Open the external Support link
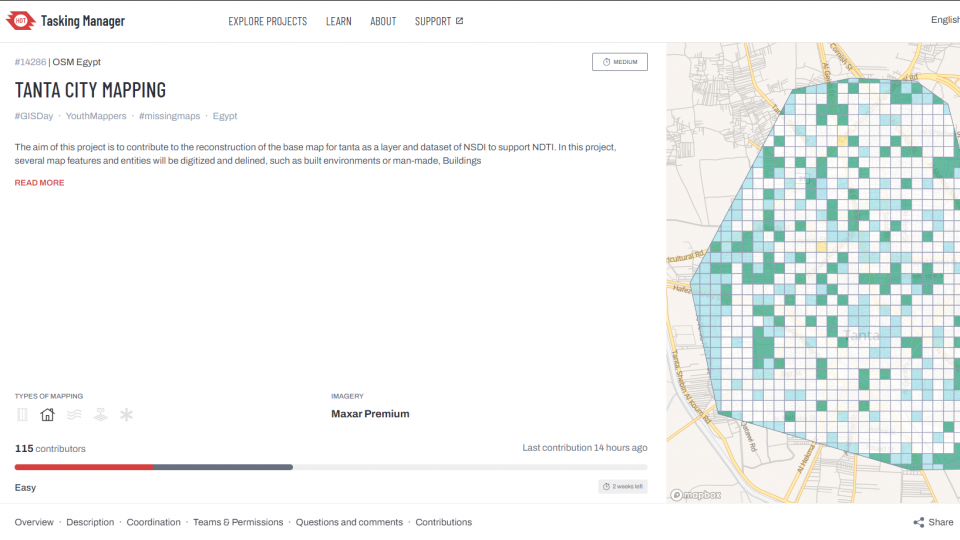 pyautogui.click(x=439, y=21)
